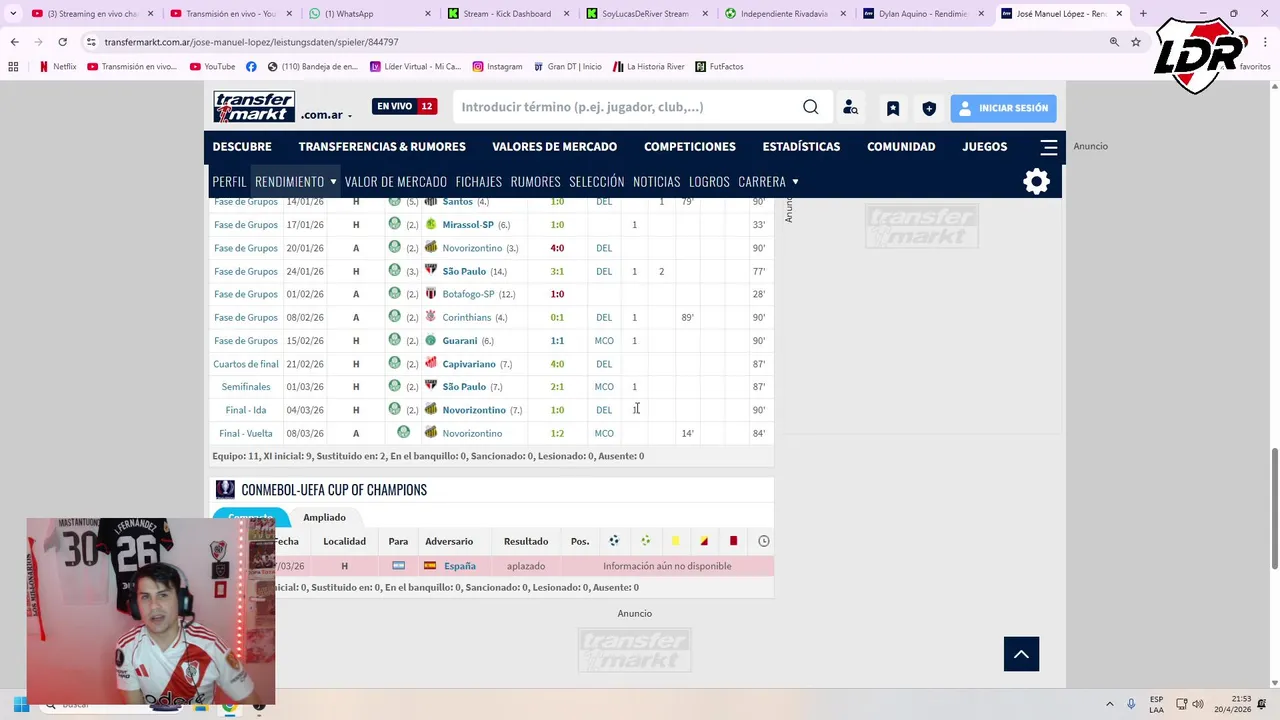The height and width of the screenshot is (720, 1280).
Task: Switch to the Ampliado tab
Action: pos(325,517)
